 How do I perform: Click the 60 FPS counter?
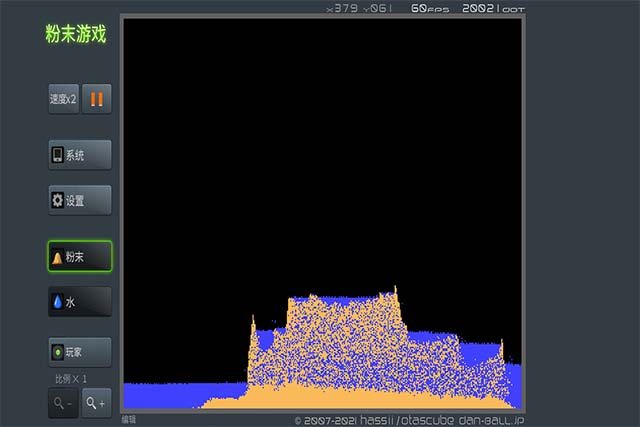click(x=430, y=8)
